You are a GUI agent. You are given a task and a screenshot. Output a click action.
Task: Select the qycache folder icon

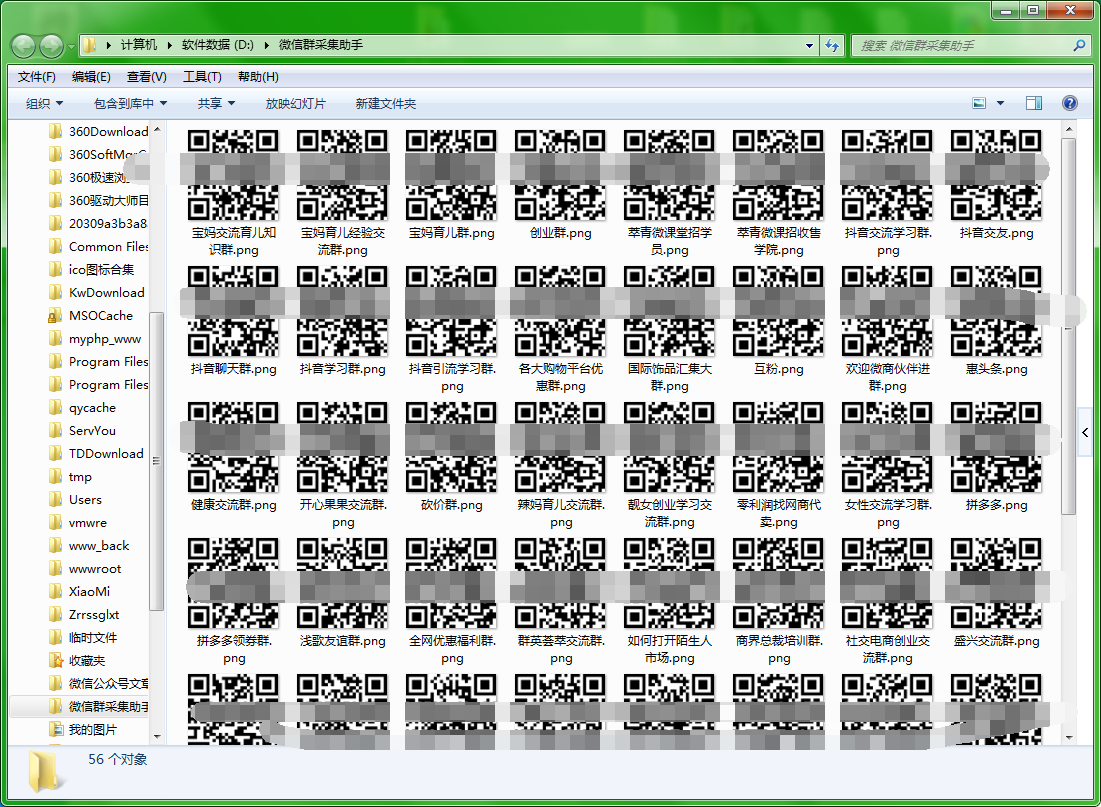tap(55, 408)
